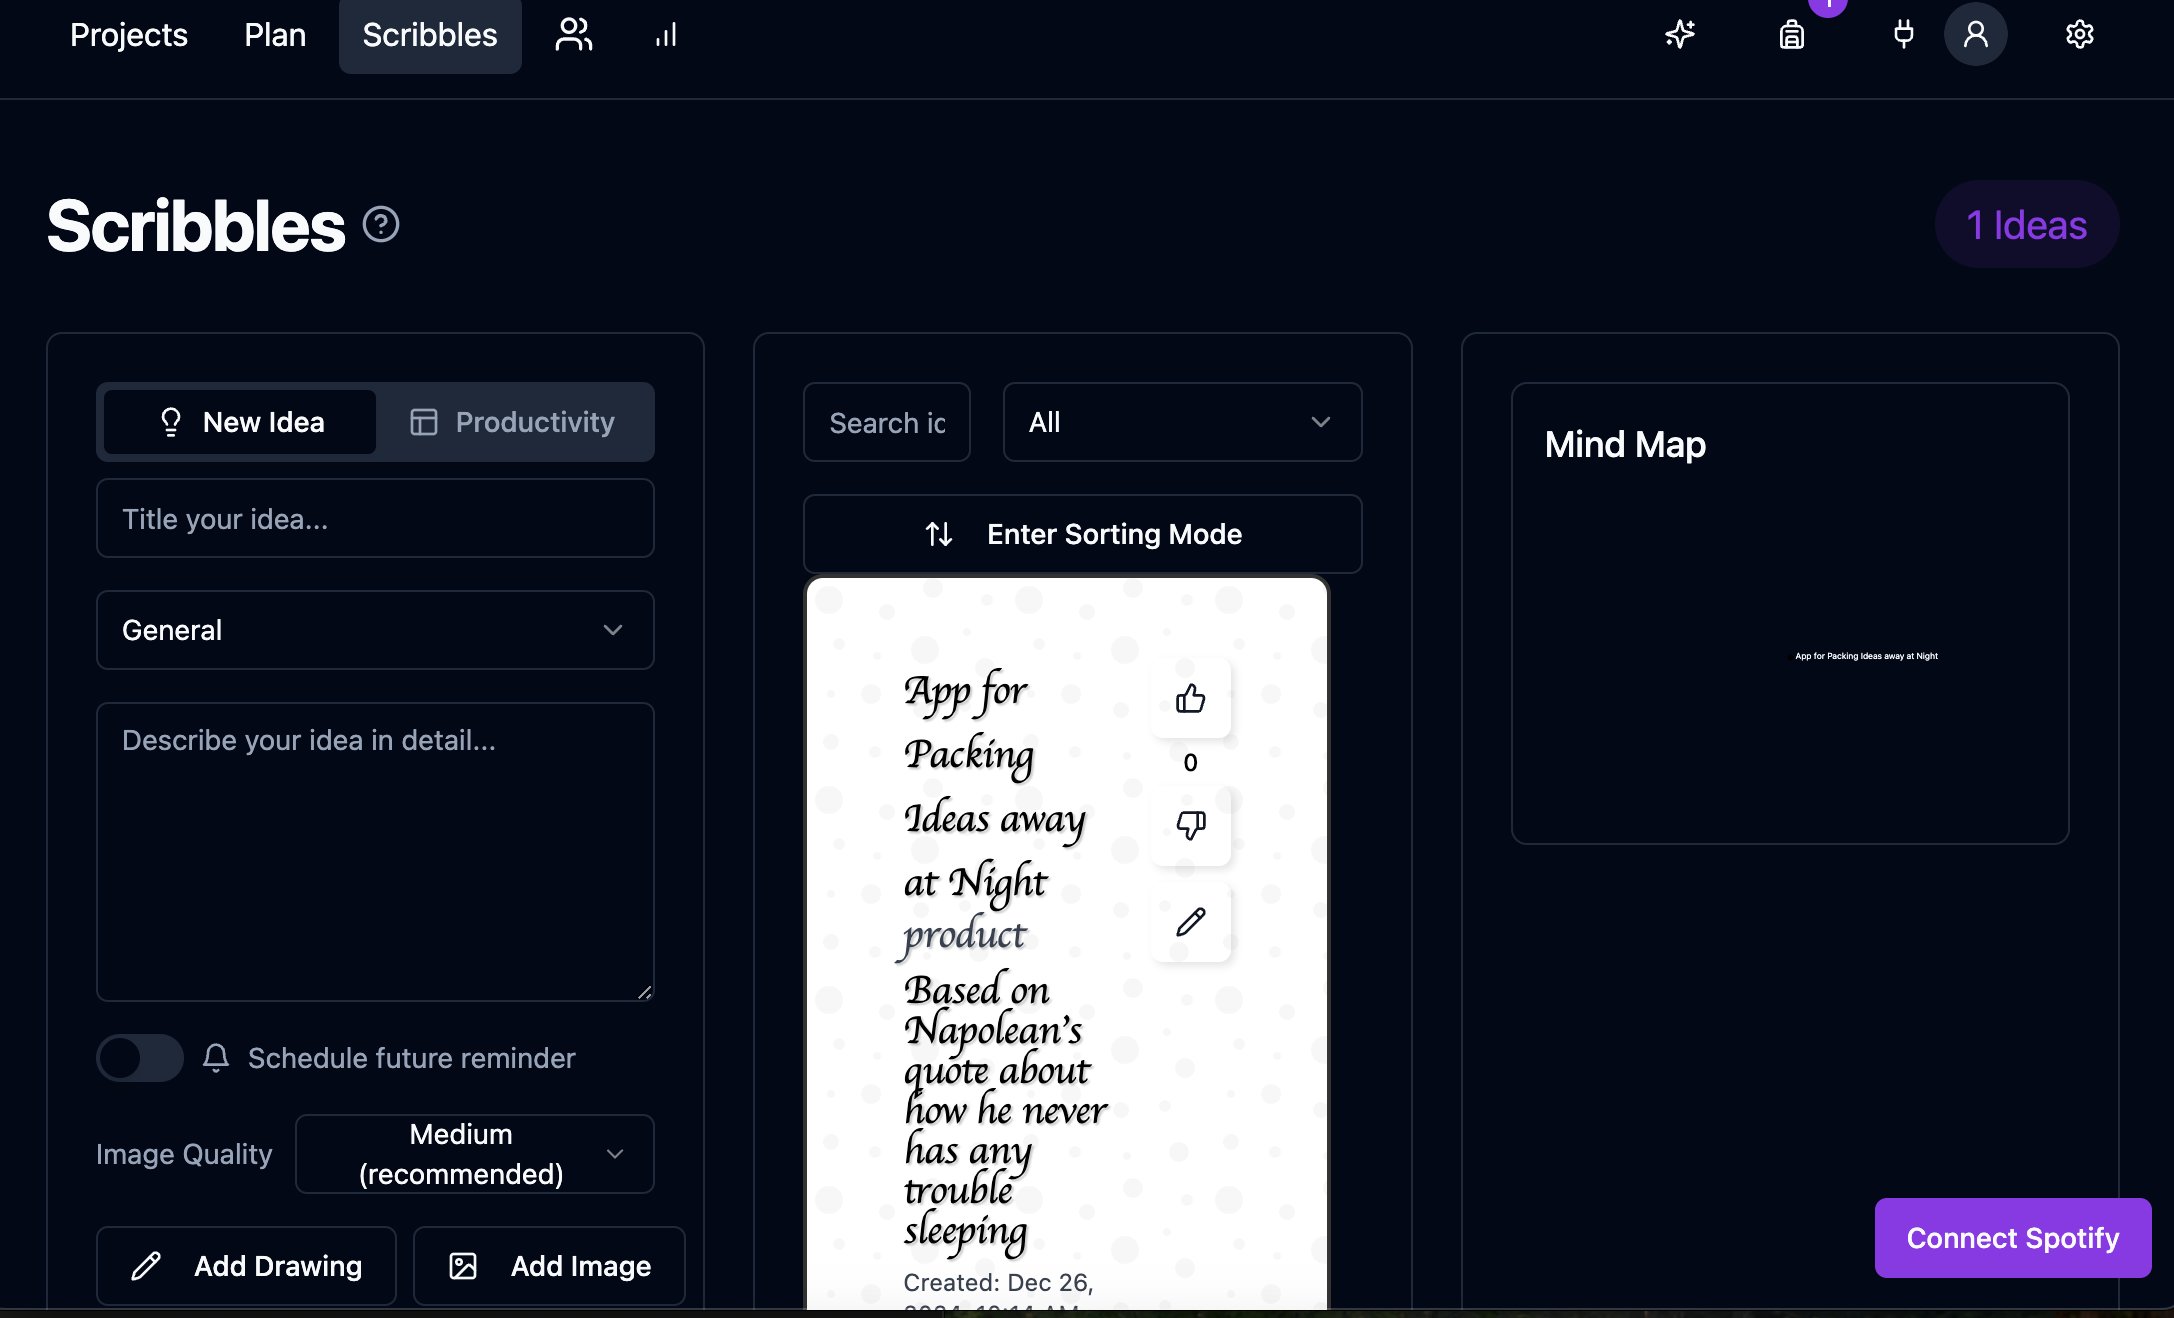2174x1318 pixels.
Task: Enable the Schedule future reminder switch
Action: coord(140,1058)
